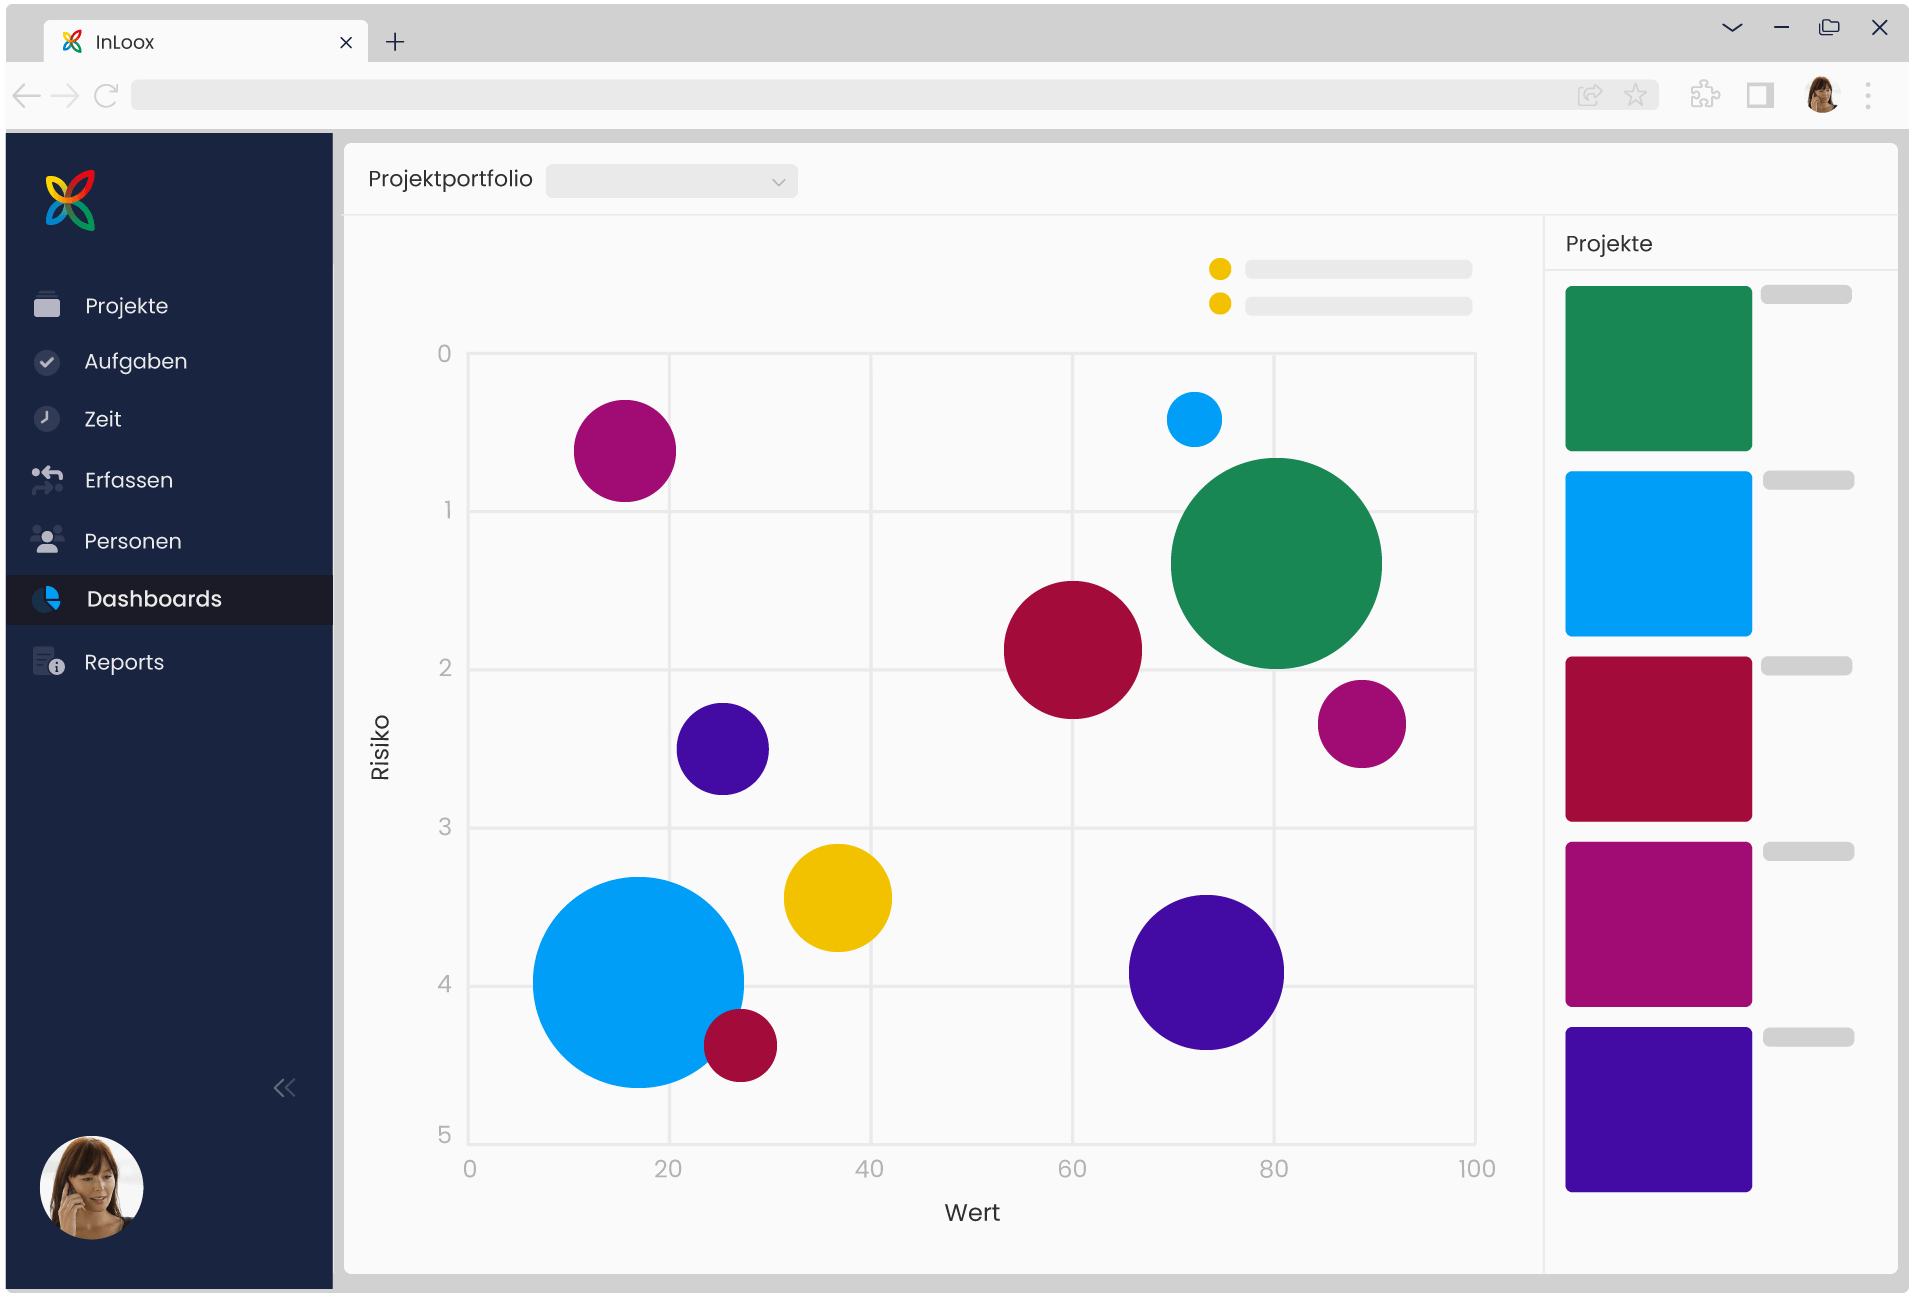Open Aufgaben in the sidebar
The height and width of the screenshot is (1300, 1920).
[x=135, y=362]
